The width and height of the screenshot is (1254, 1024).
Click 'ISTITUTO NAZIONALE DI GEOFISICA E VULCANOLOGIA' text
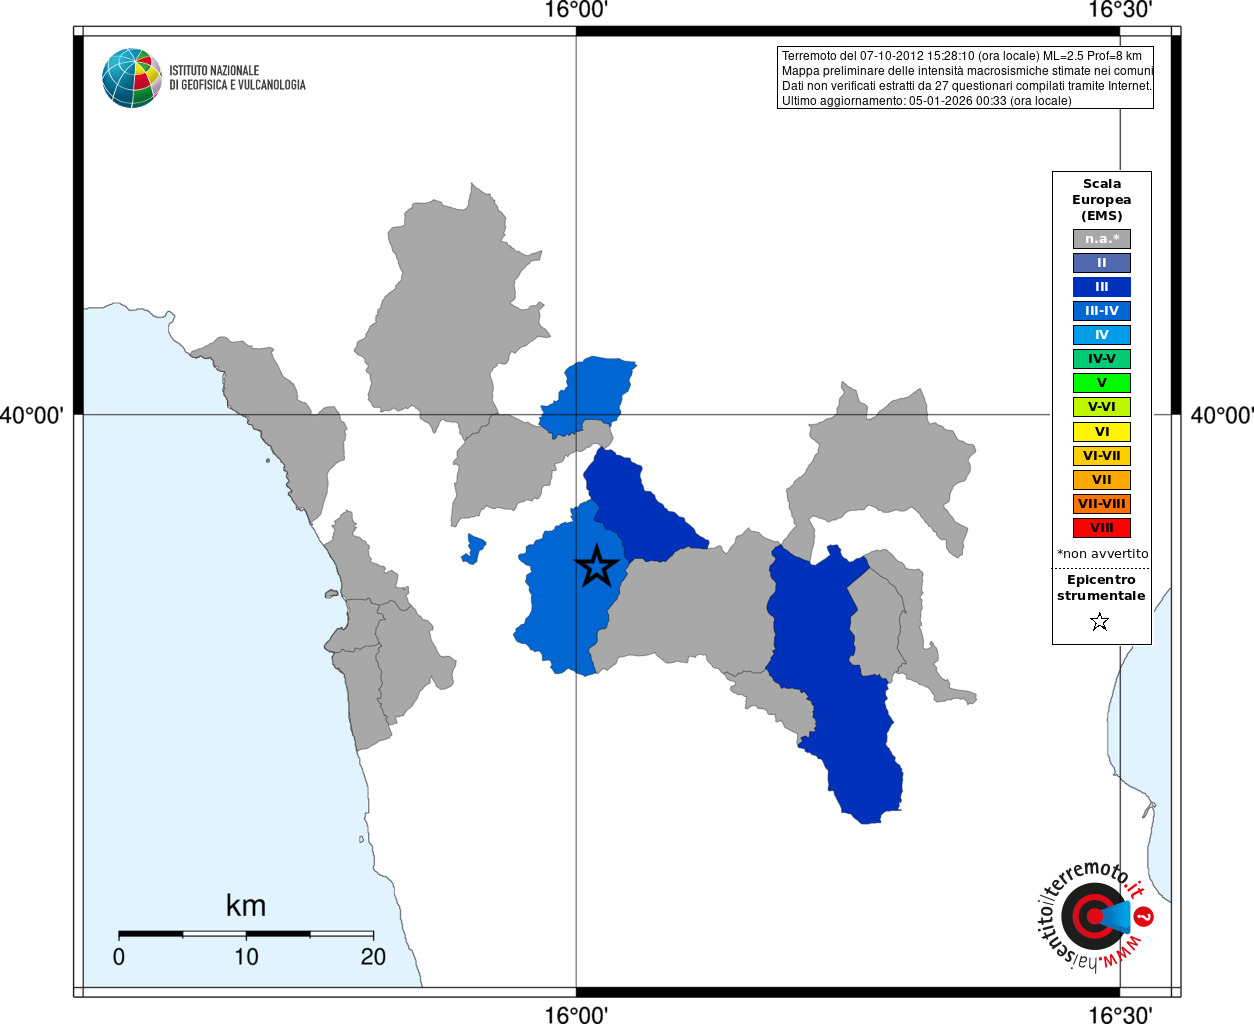(x=237, y=78)
